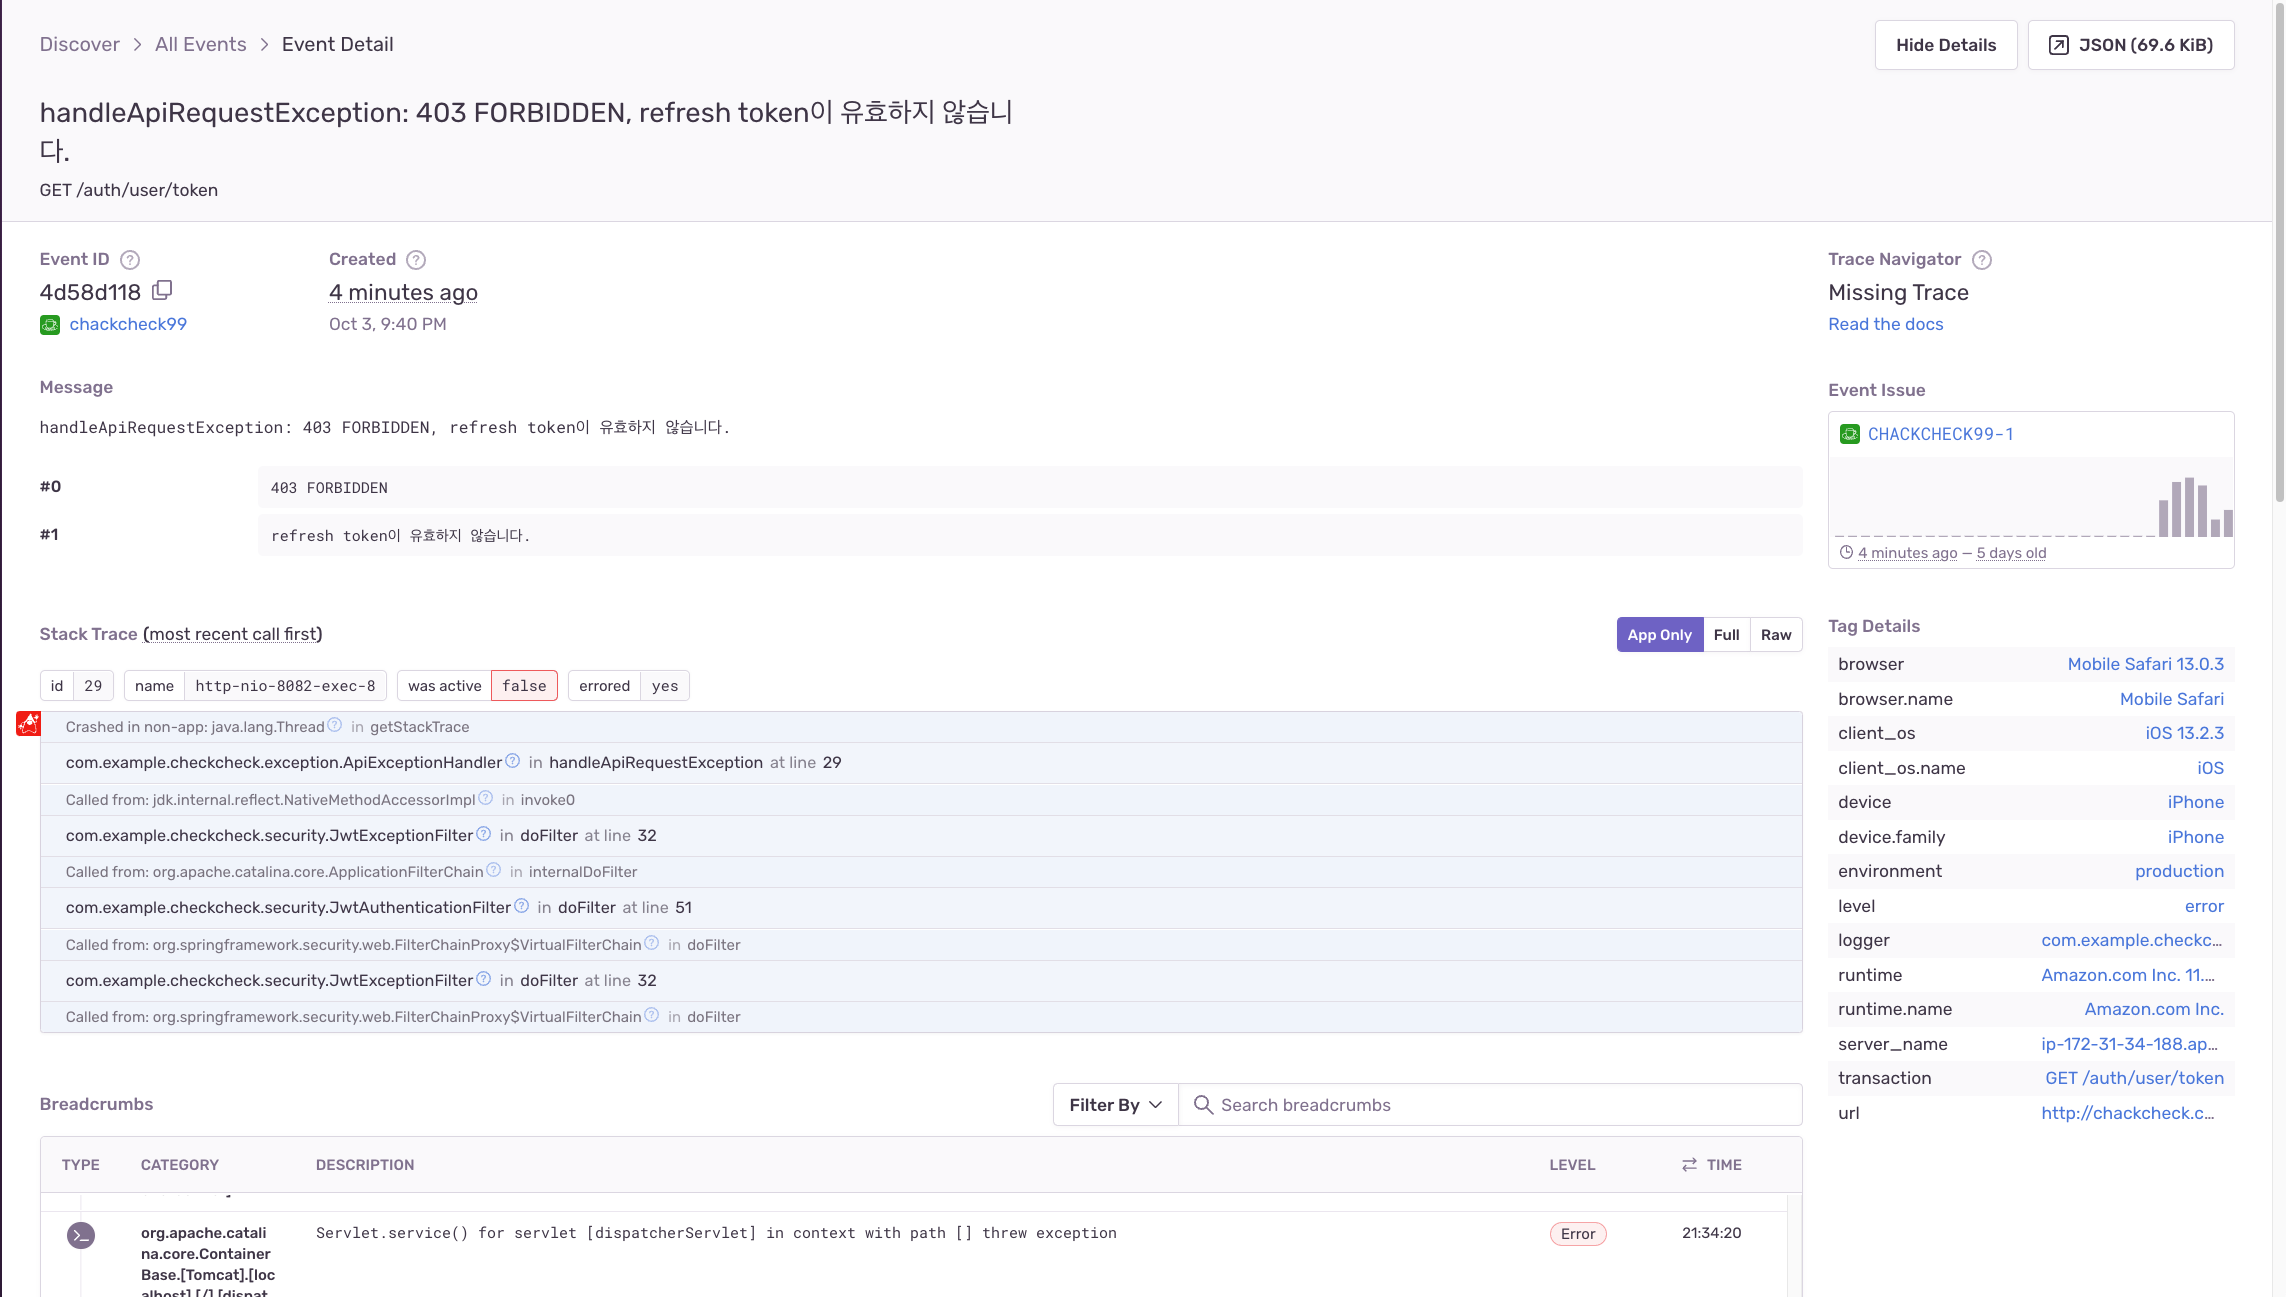The height and width of the screenshot is (1297, 2286).
Task: Switch stack trace view to Full
Action: (1726, 634)
